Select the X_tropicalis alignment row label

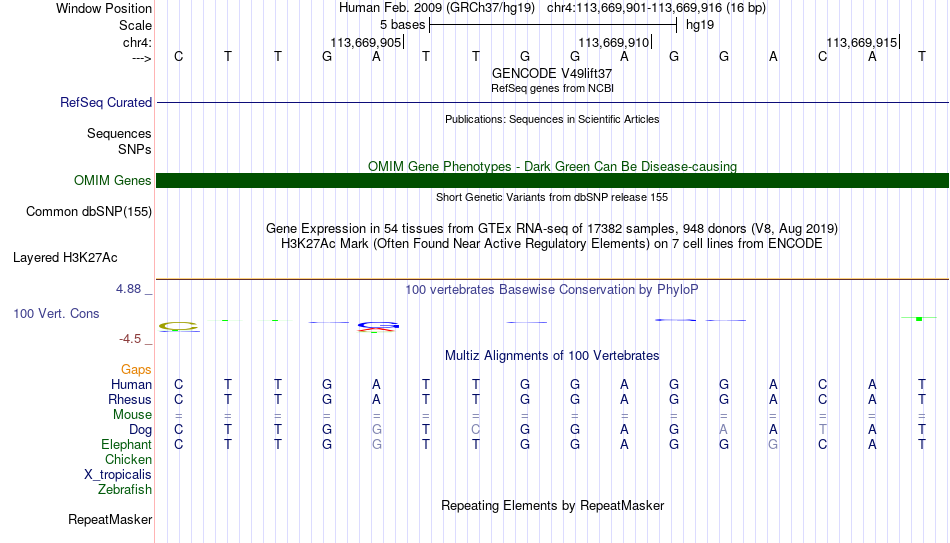[x=118, y=475]
